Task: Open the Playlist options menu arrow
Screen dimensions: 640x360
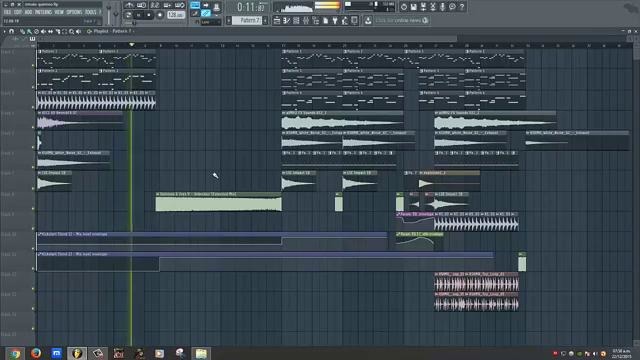Action: point(4,31)
